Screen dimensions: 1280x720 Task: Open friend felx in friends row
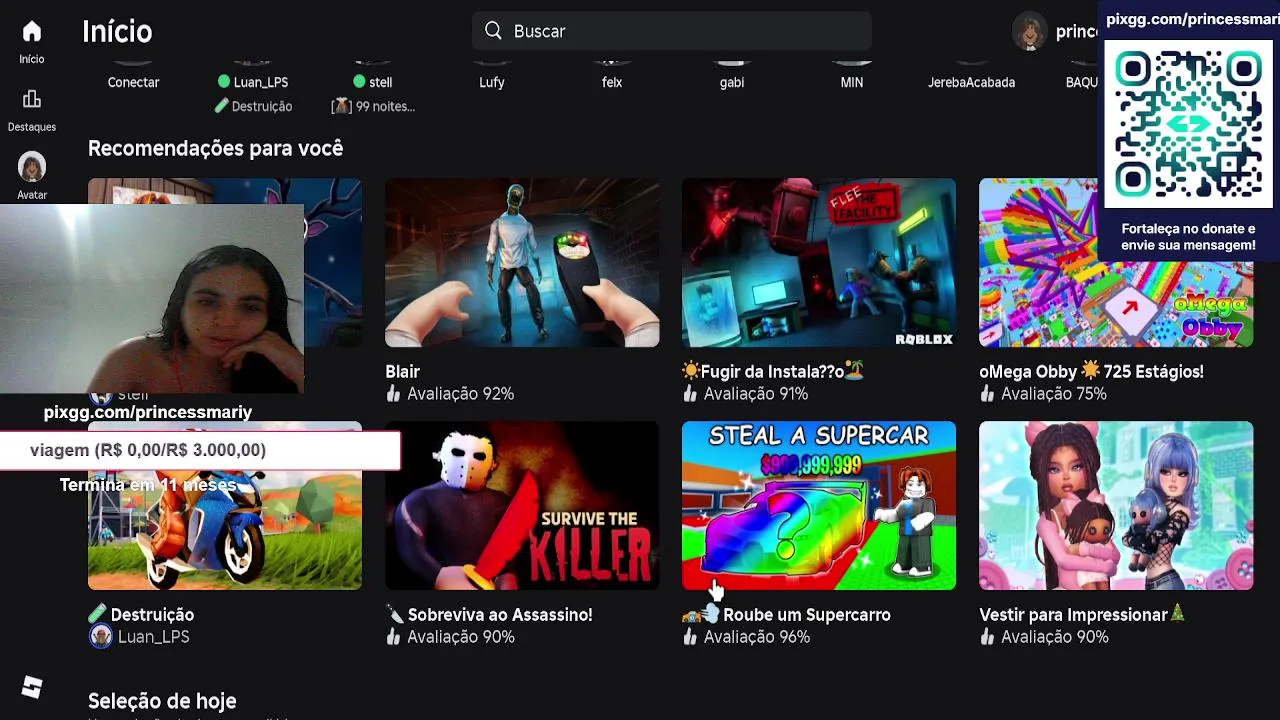[612, 82]
